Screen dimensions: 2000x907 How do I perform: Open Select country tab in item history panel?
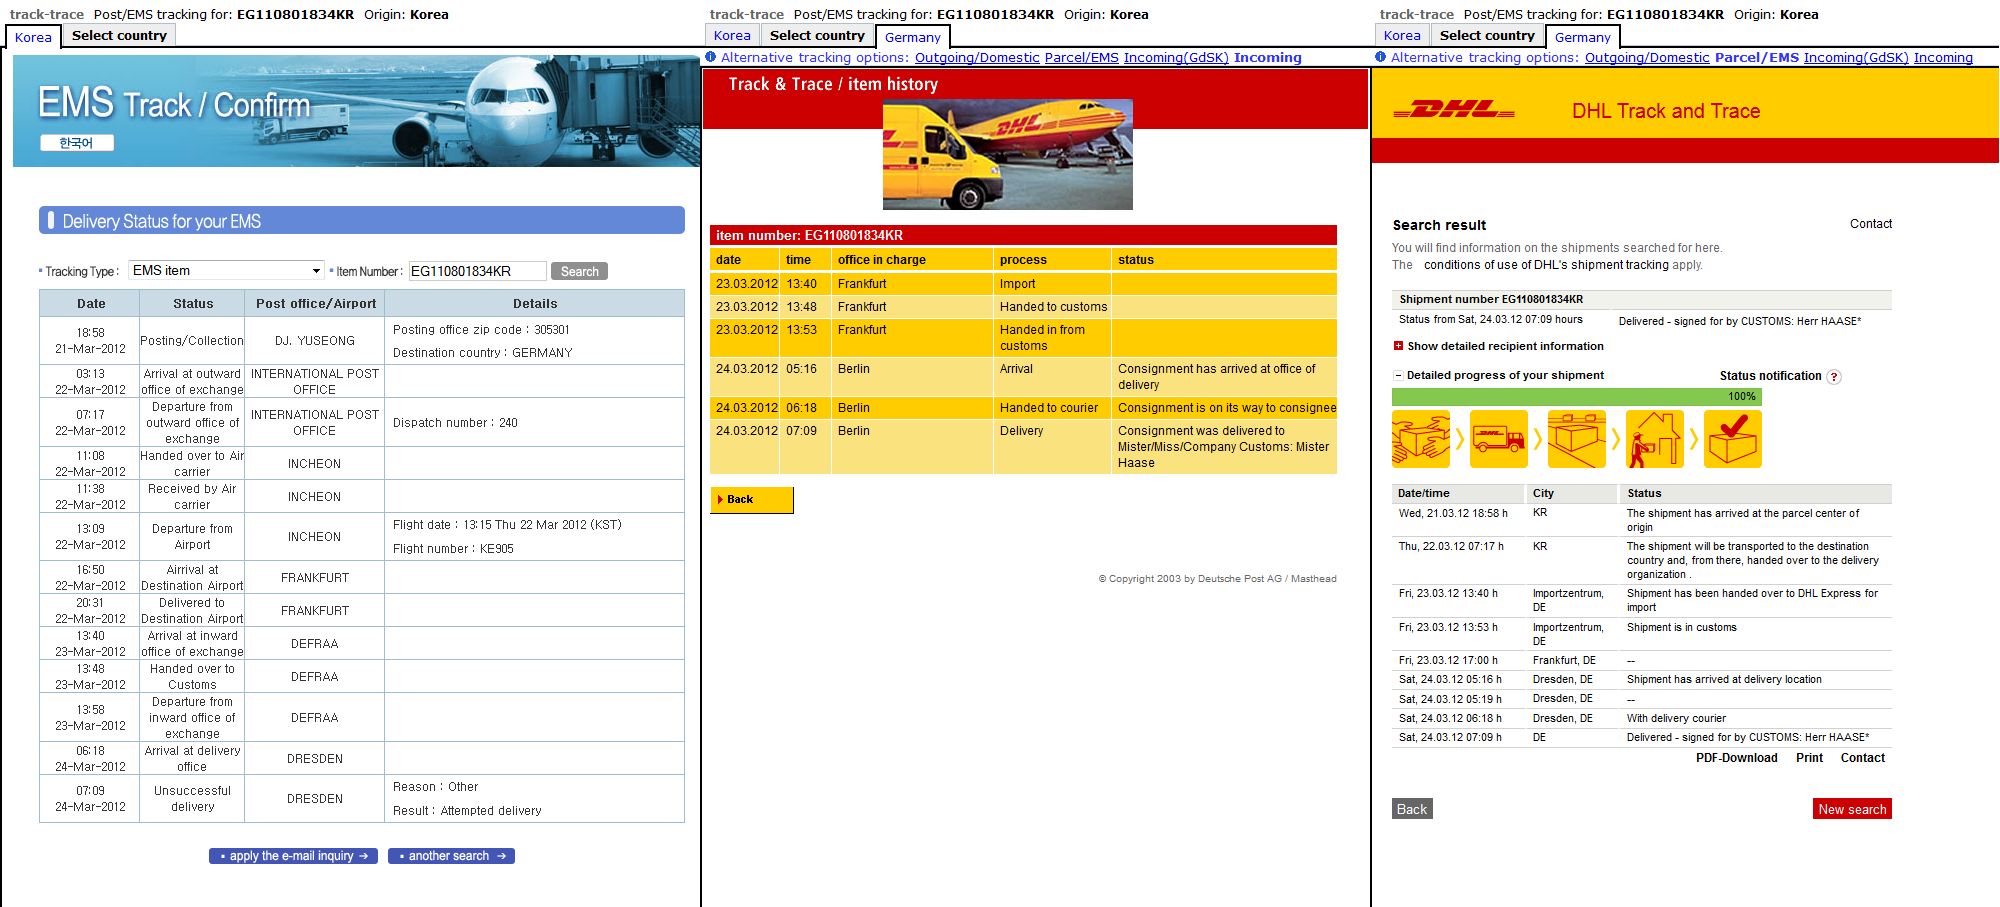[x=817, y=35]
